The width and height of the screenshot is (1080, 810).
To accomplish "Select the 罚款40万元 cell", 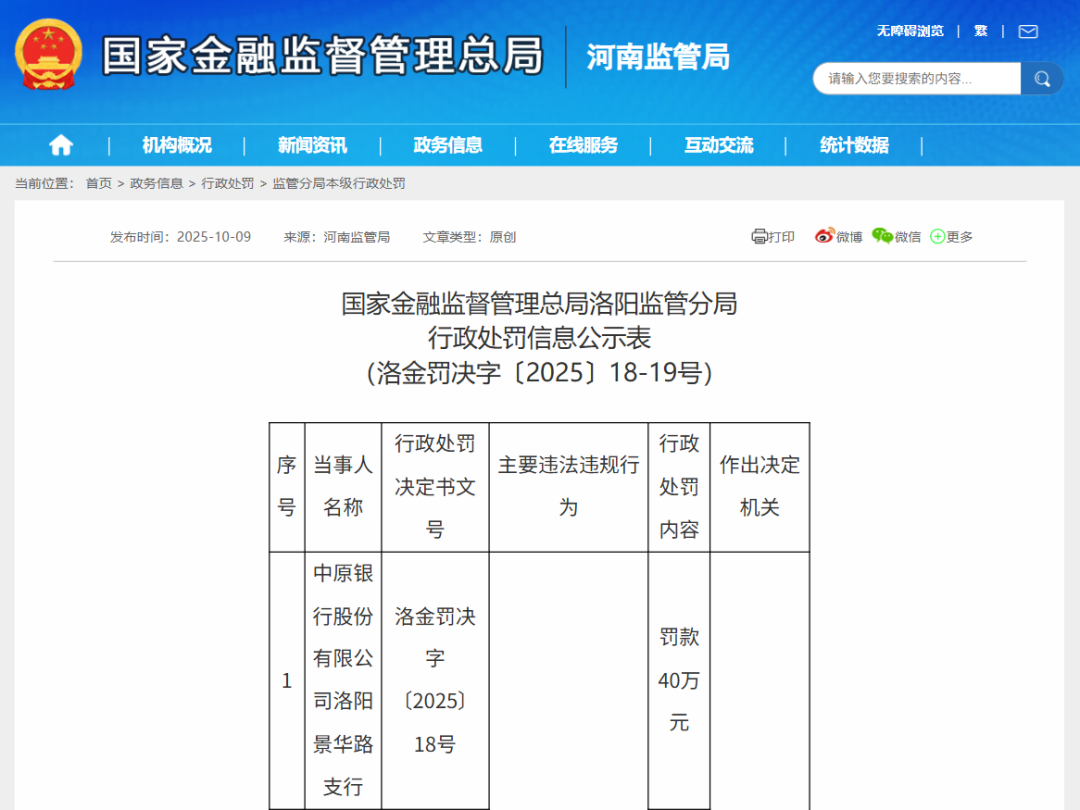I will pos(679,681).
